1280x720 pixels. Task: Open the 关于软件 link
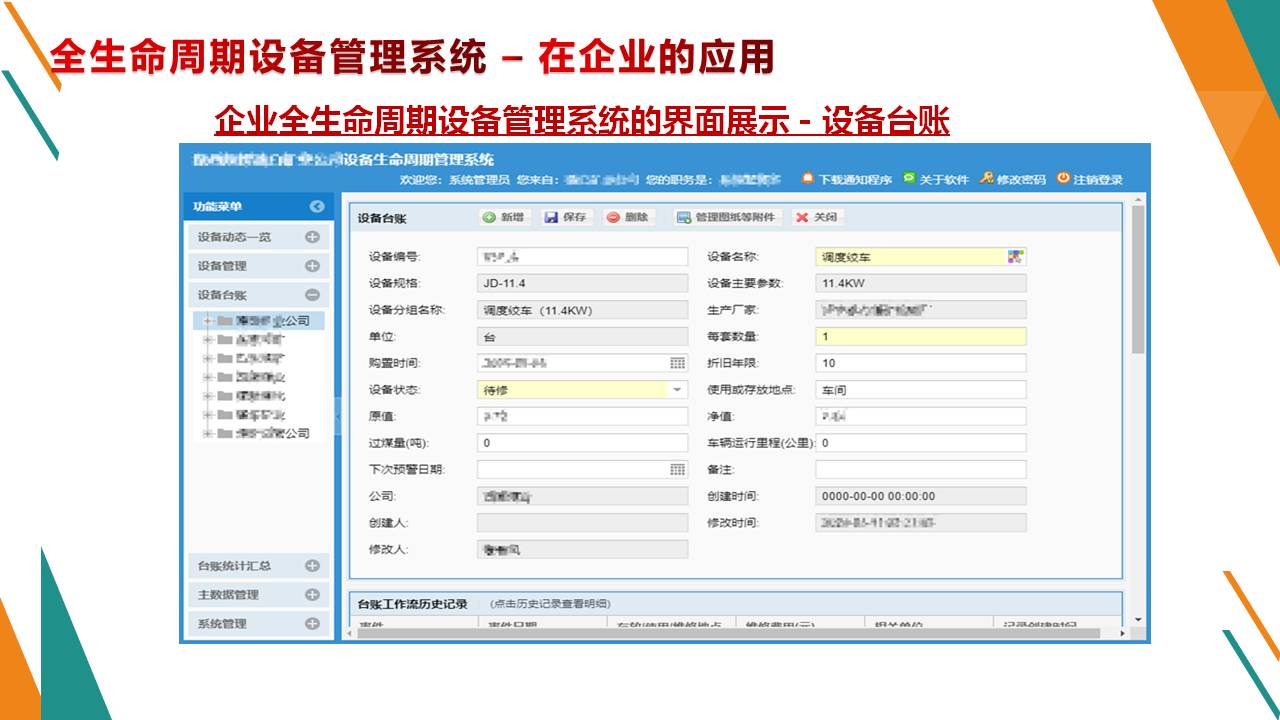tap(936, 180)
